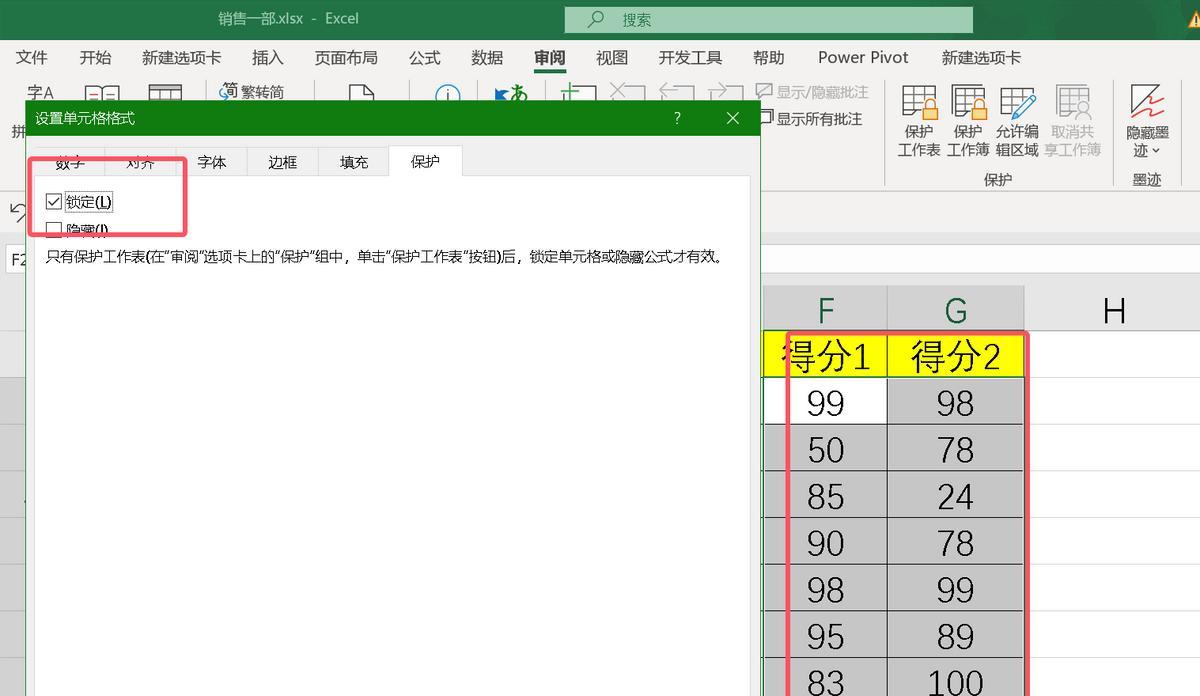Click the cell 78 next to 90

pyautogui.click(x=955, y=542)
